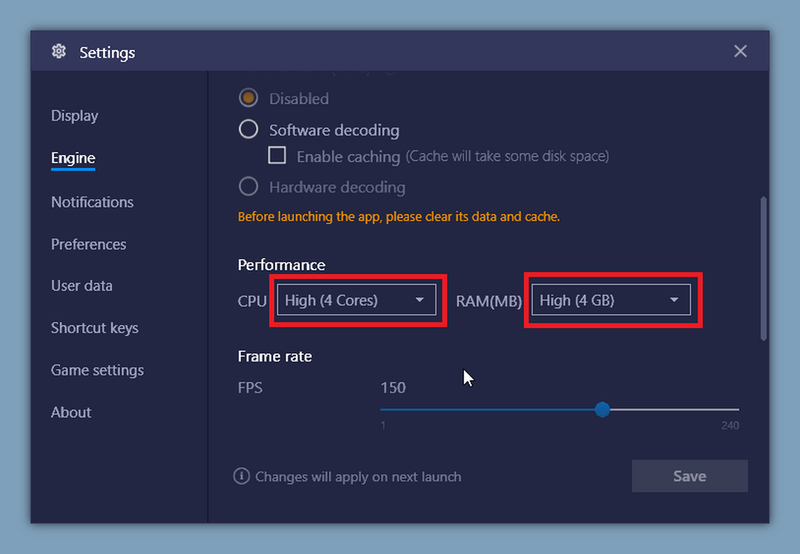Click the Performance heading

[282, 265]
